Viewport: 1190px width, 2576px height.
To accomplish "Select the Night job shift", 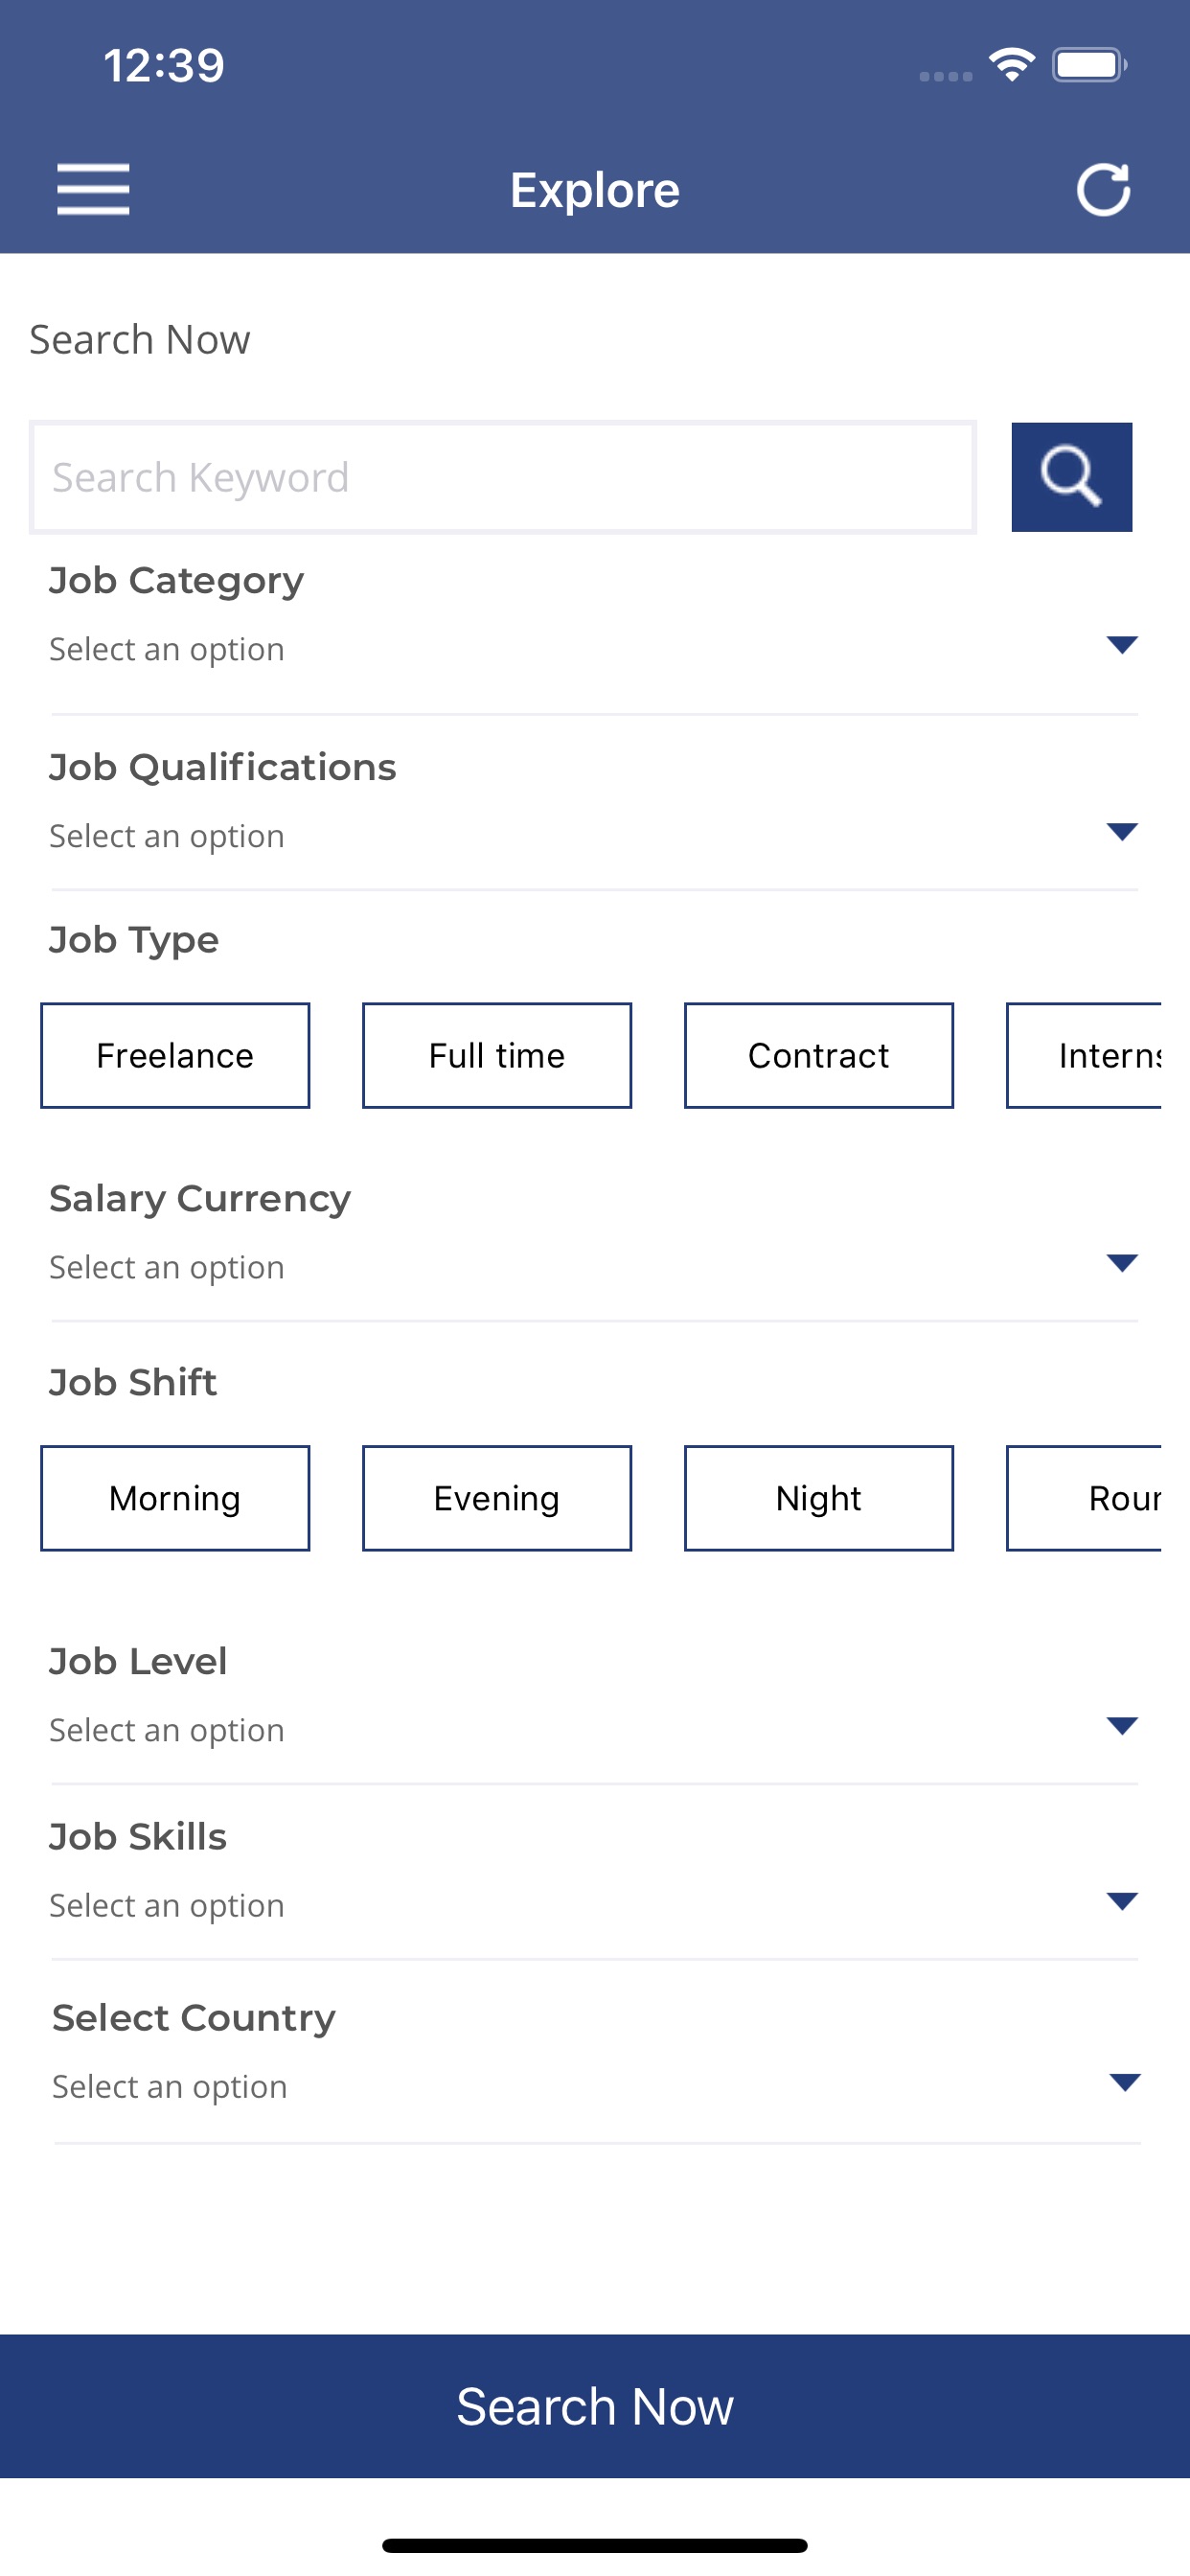I will [818, 1498].
